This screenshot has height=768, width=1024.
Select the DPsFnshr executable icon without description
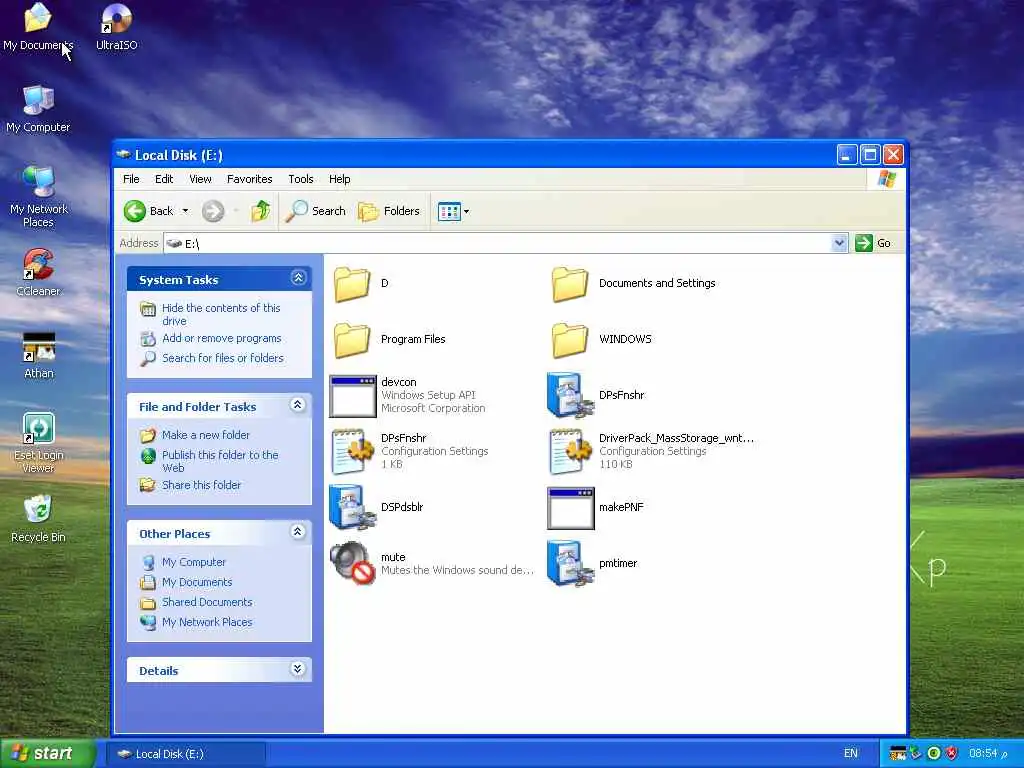point(570,395)
